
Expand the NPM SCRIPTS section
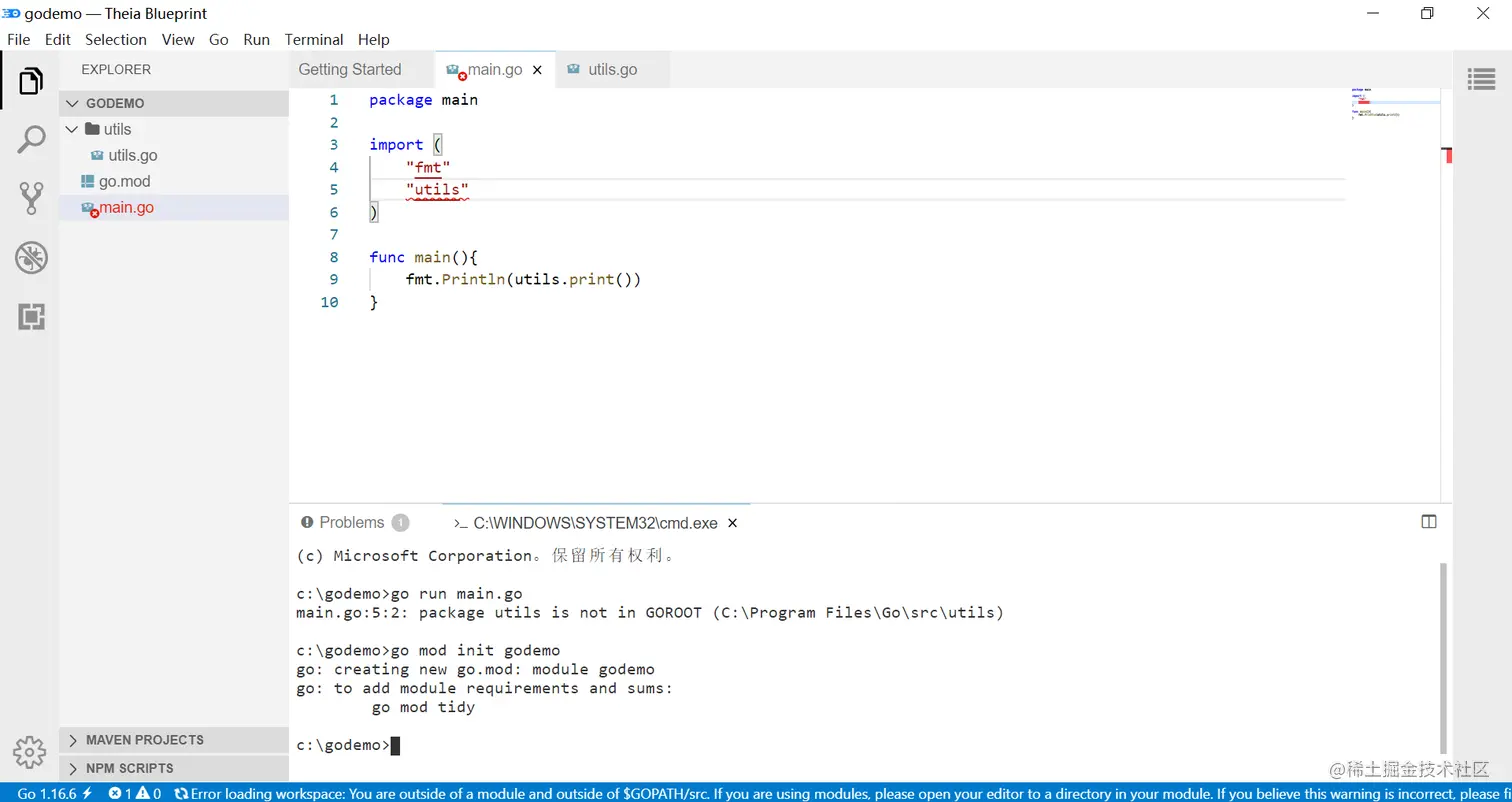click(x=174, y=768)
